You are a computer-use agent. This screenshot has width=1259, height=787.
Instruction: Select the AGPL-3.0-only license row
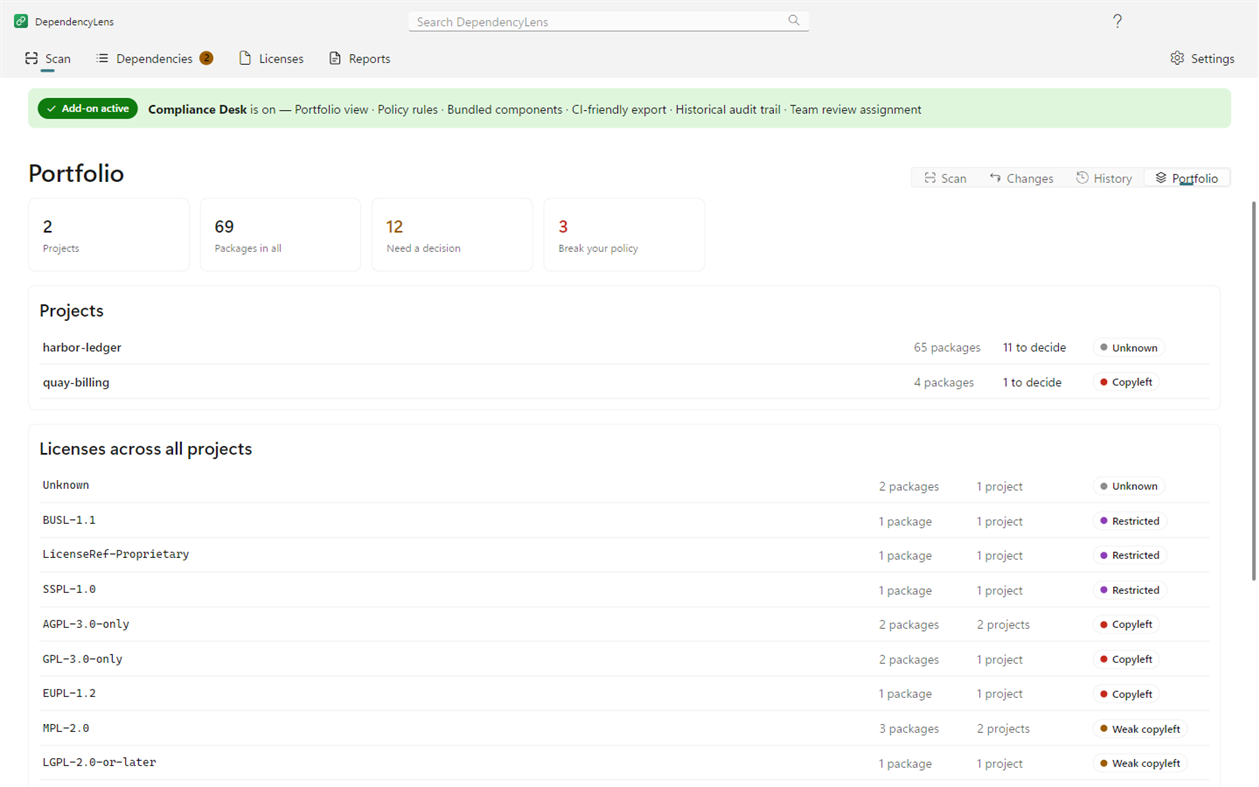[x=624, y=624]
